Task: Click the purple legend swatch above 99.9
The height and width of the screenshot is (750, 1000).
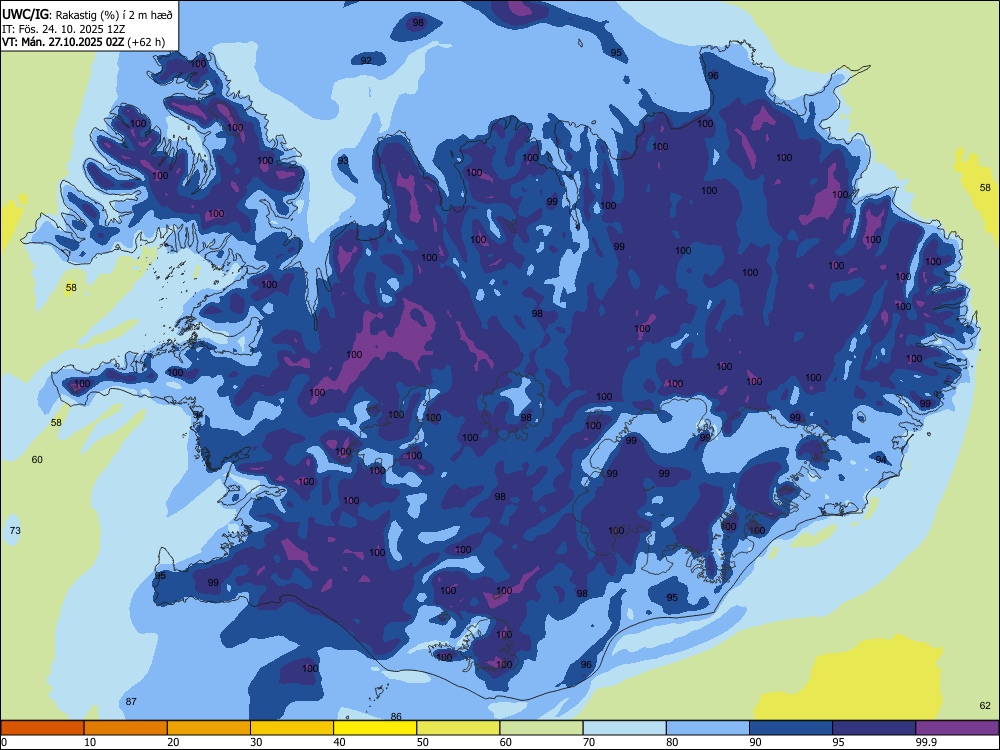Action: (957, 728)
